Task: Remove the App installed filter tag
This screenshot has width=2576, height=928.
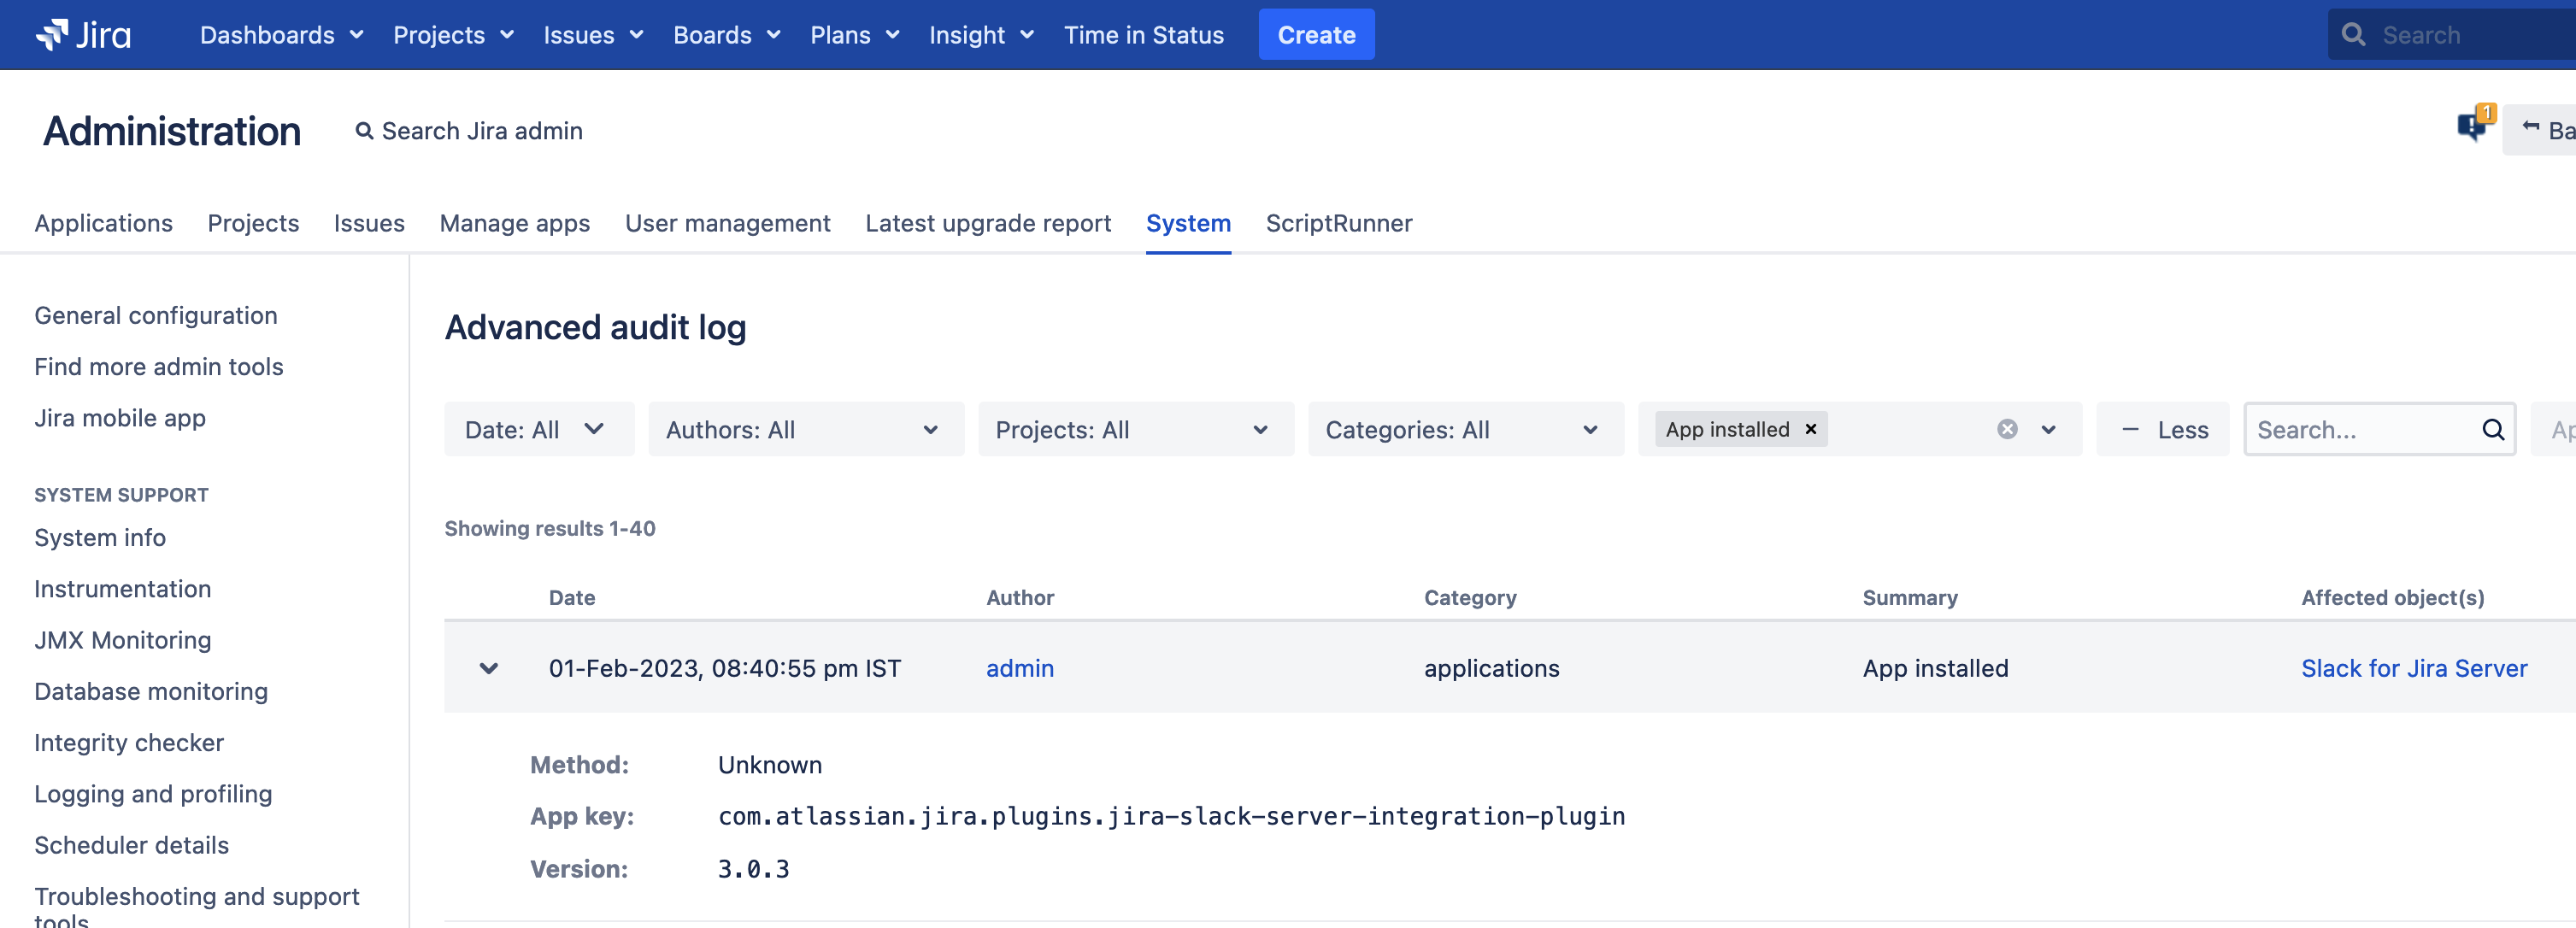Action: (1810, 429)
